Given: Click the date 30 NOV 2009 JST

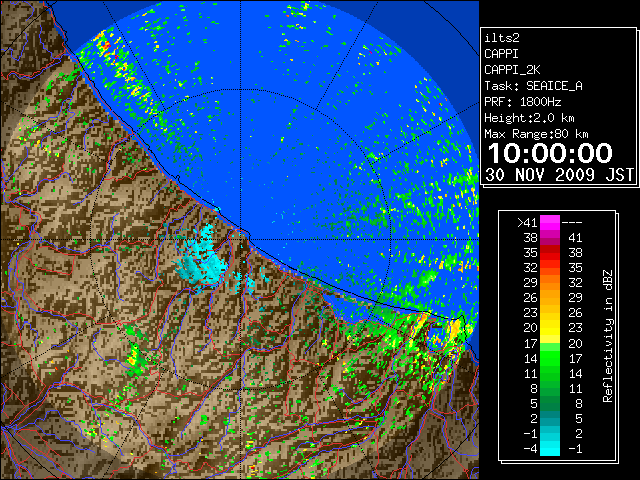Looking at the screenshot, I should point(559,175).
